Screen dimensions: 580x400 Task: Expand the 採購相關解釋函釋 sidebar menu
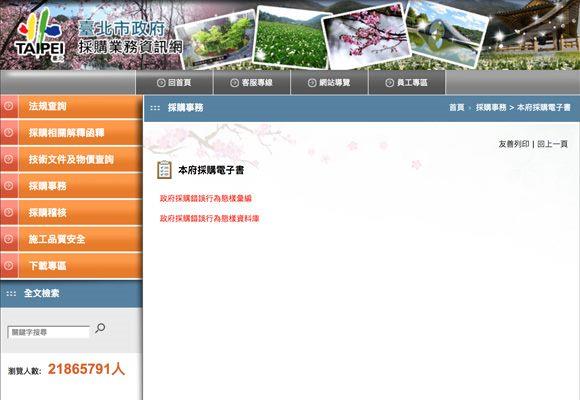coord(71,133)
